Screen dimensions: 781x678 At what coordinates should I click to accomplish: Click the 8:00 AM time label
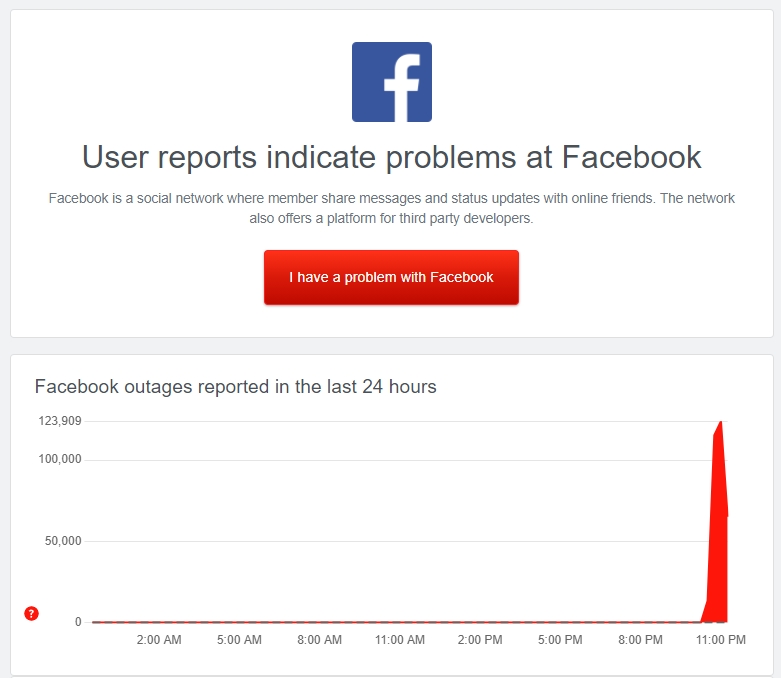[319, 640]
